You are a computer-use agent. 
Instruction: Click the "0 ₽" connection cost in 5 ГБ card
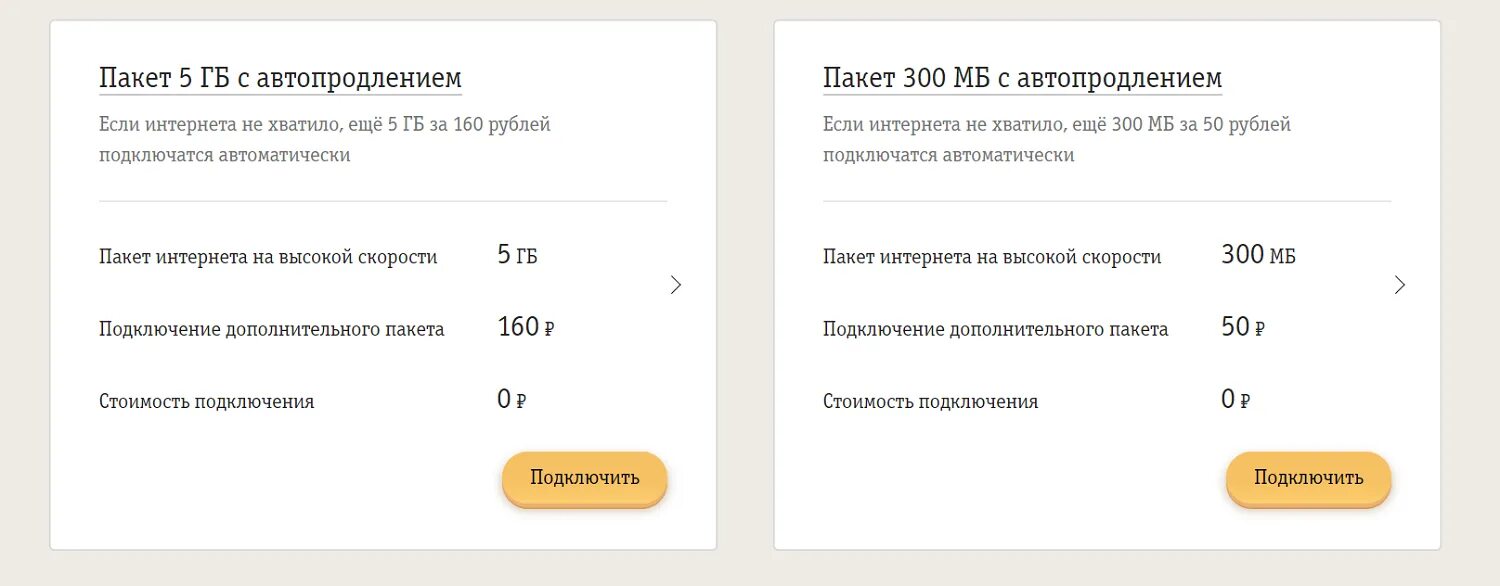click(511, 400)
